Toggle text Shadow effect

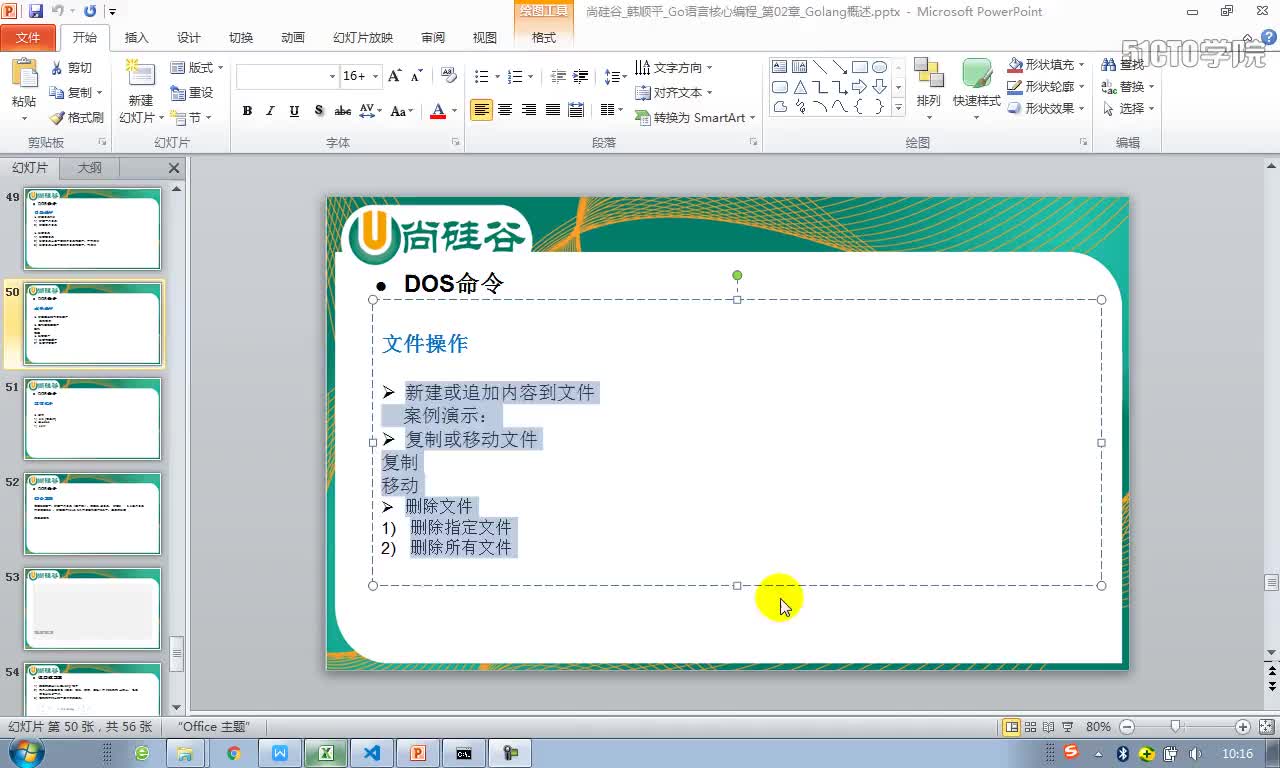pos(318,111)
